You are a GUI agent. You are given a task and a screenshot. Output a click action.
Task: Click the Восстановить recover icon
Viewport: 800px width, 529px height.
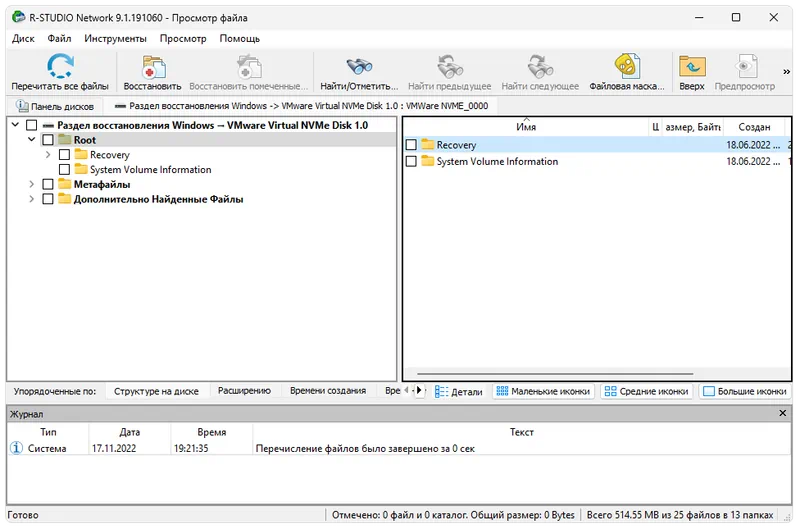point(153,67)
